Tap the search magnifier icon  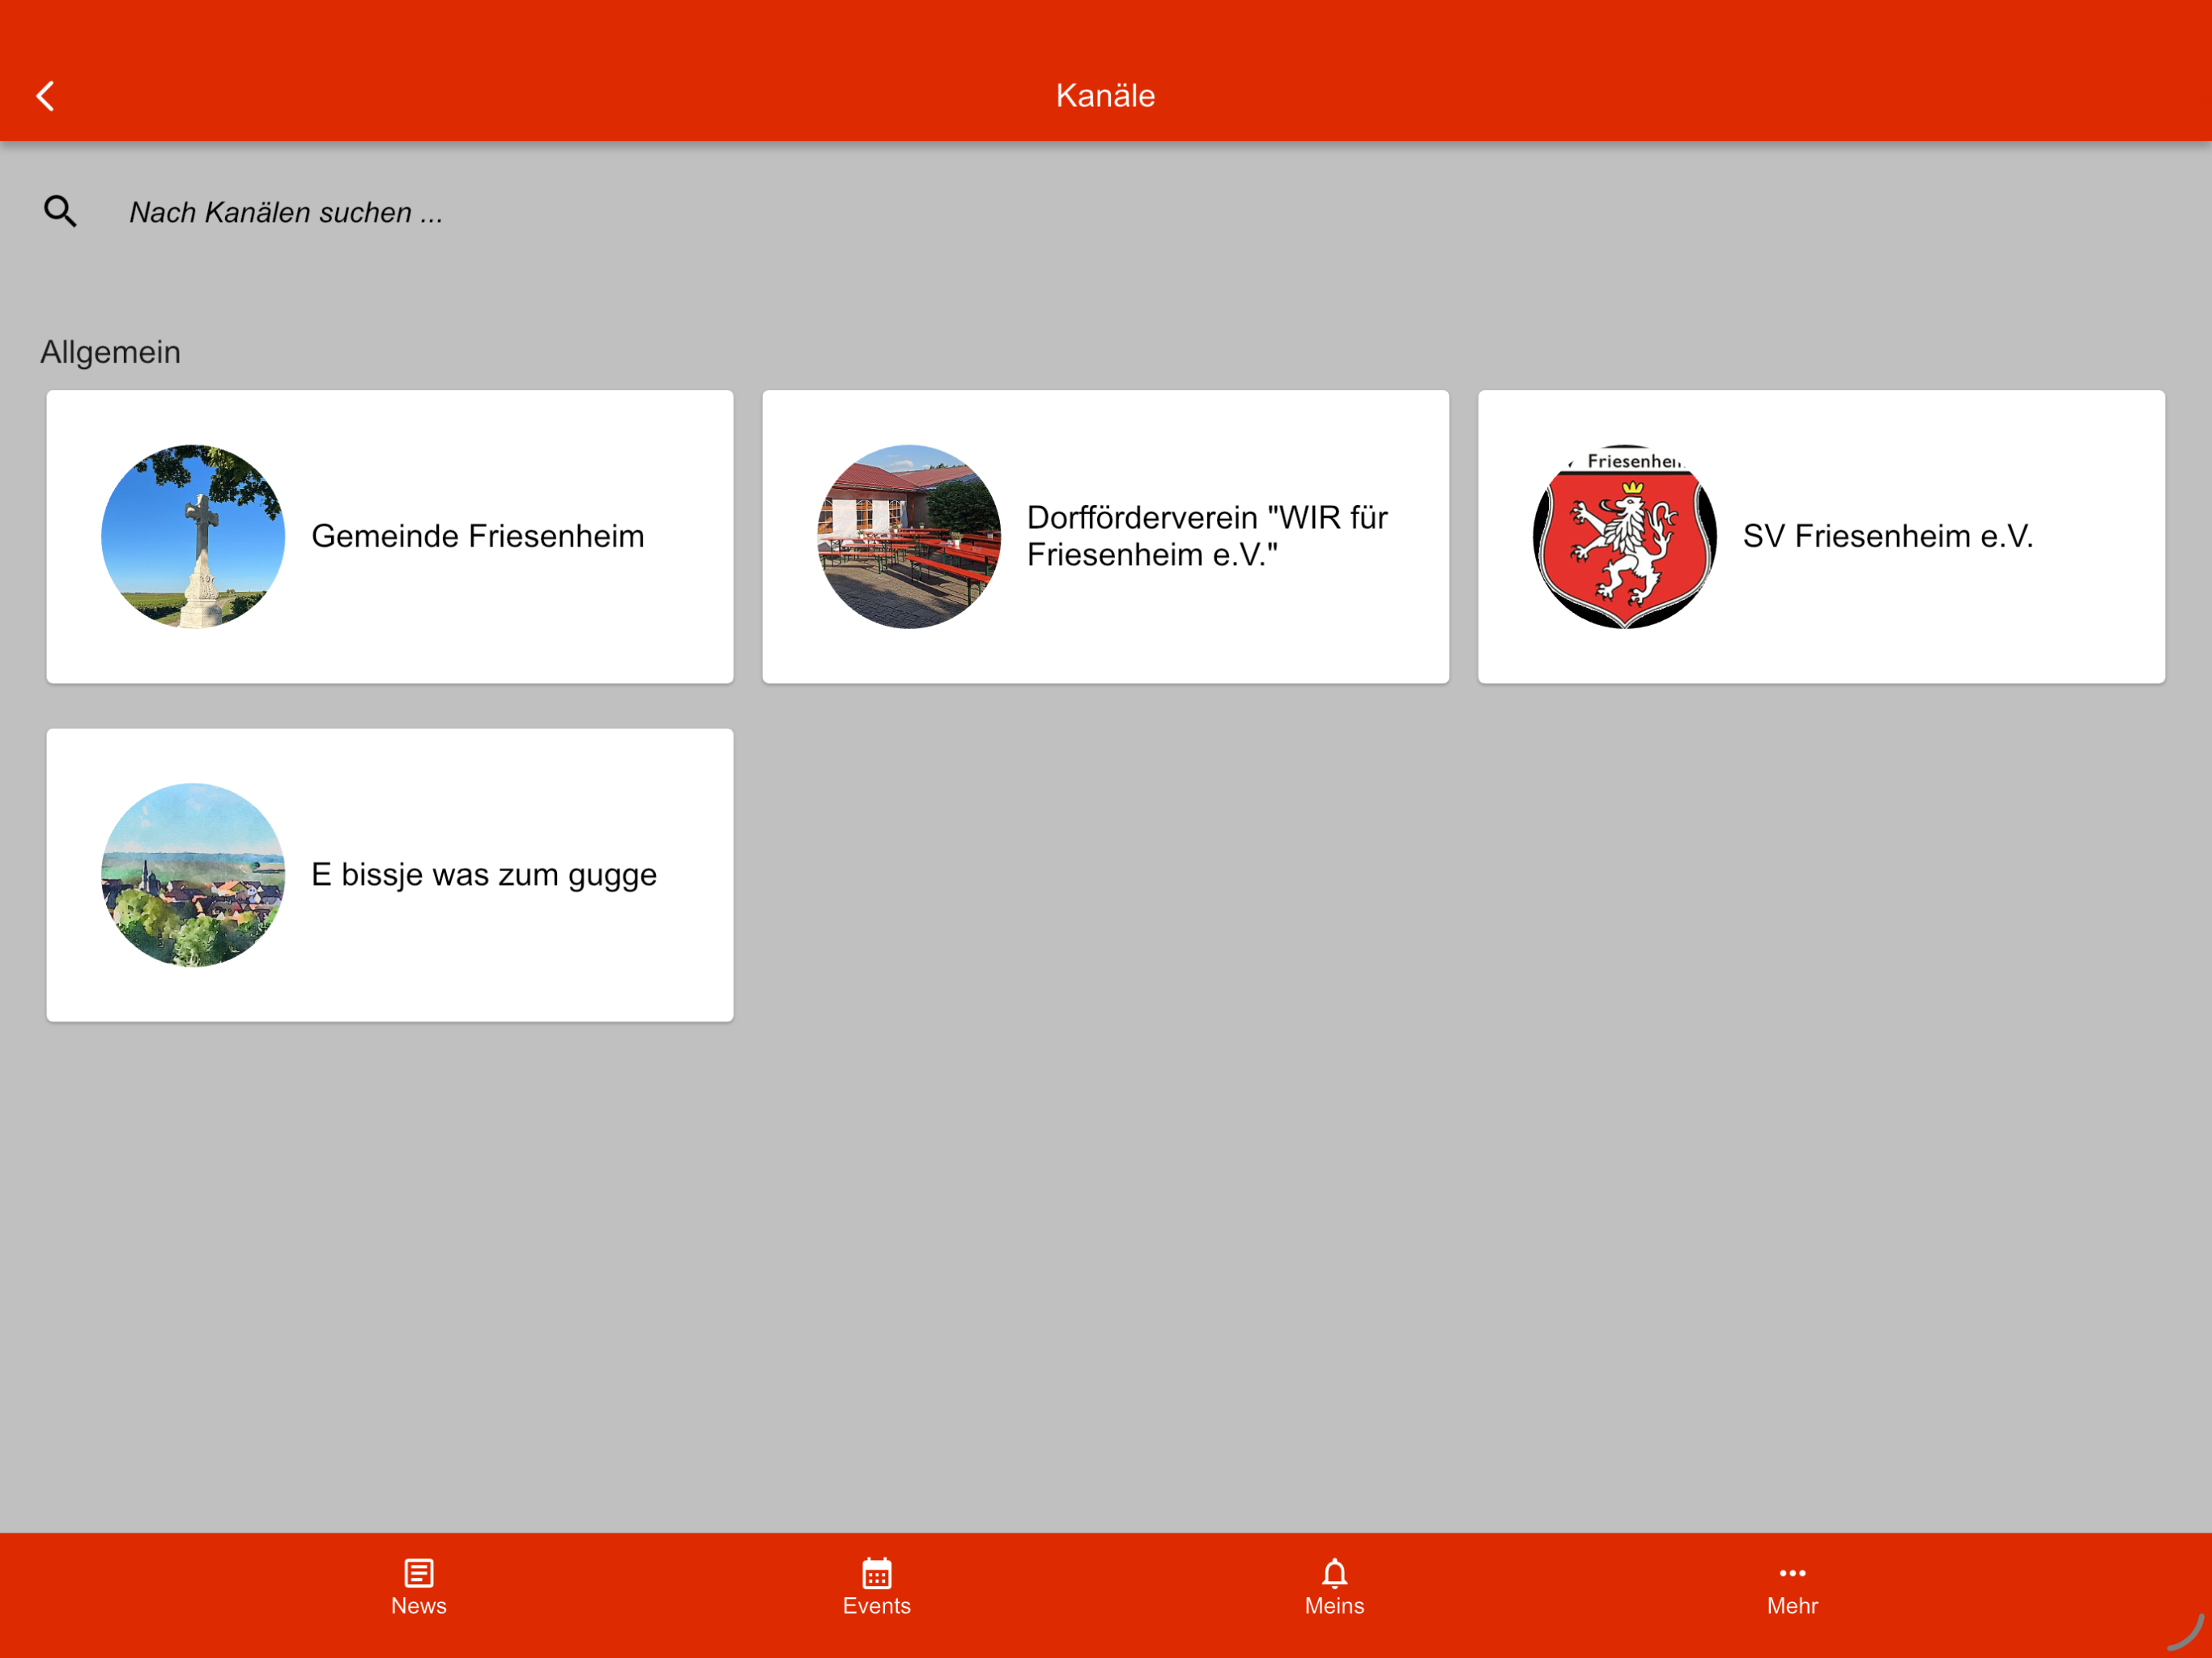coord(60,211)
